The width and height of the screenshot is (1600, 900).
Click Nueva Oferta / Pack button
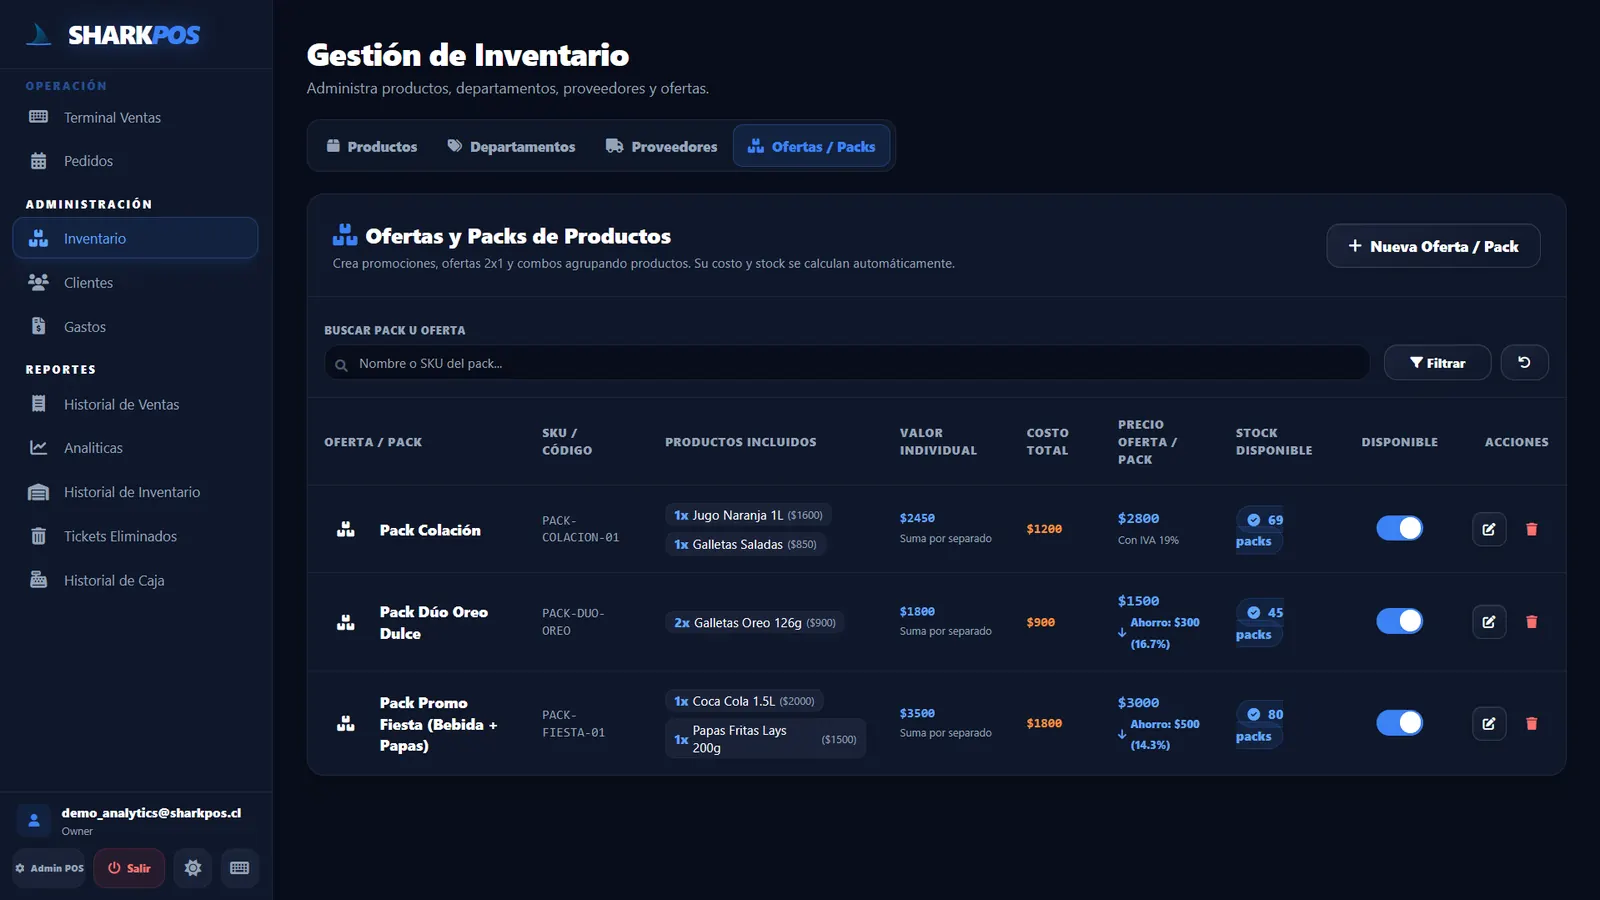(x=1433, y=246)
